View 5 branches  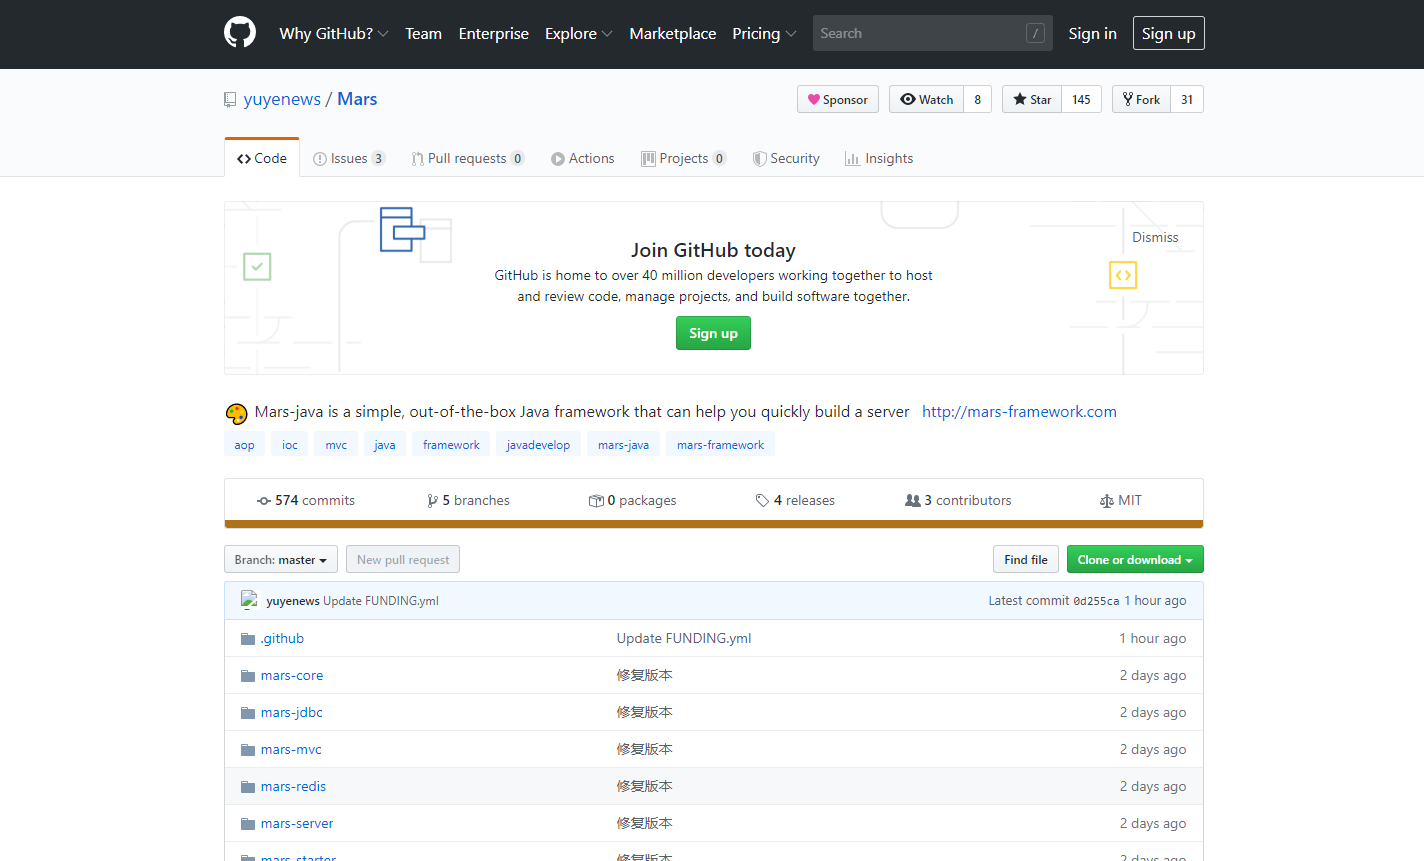(468, 500)
